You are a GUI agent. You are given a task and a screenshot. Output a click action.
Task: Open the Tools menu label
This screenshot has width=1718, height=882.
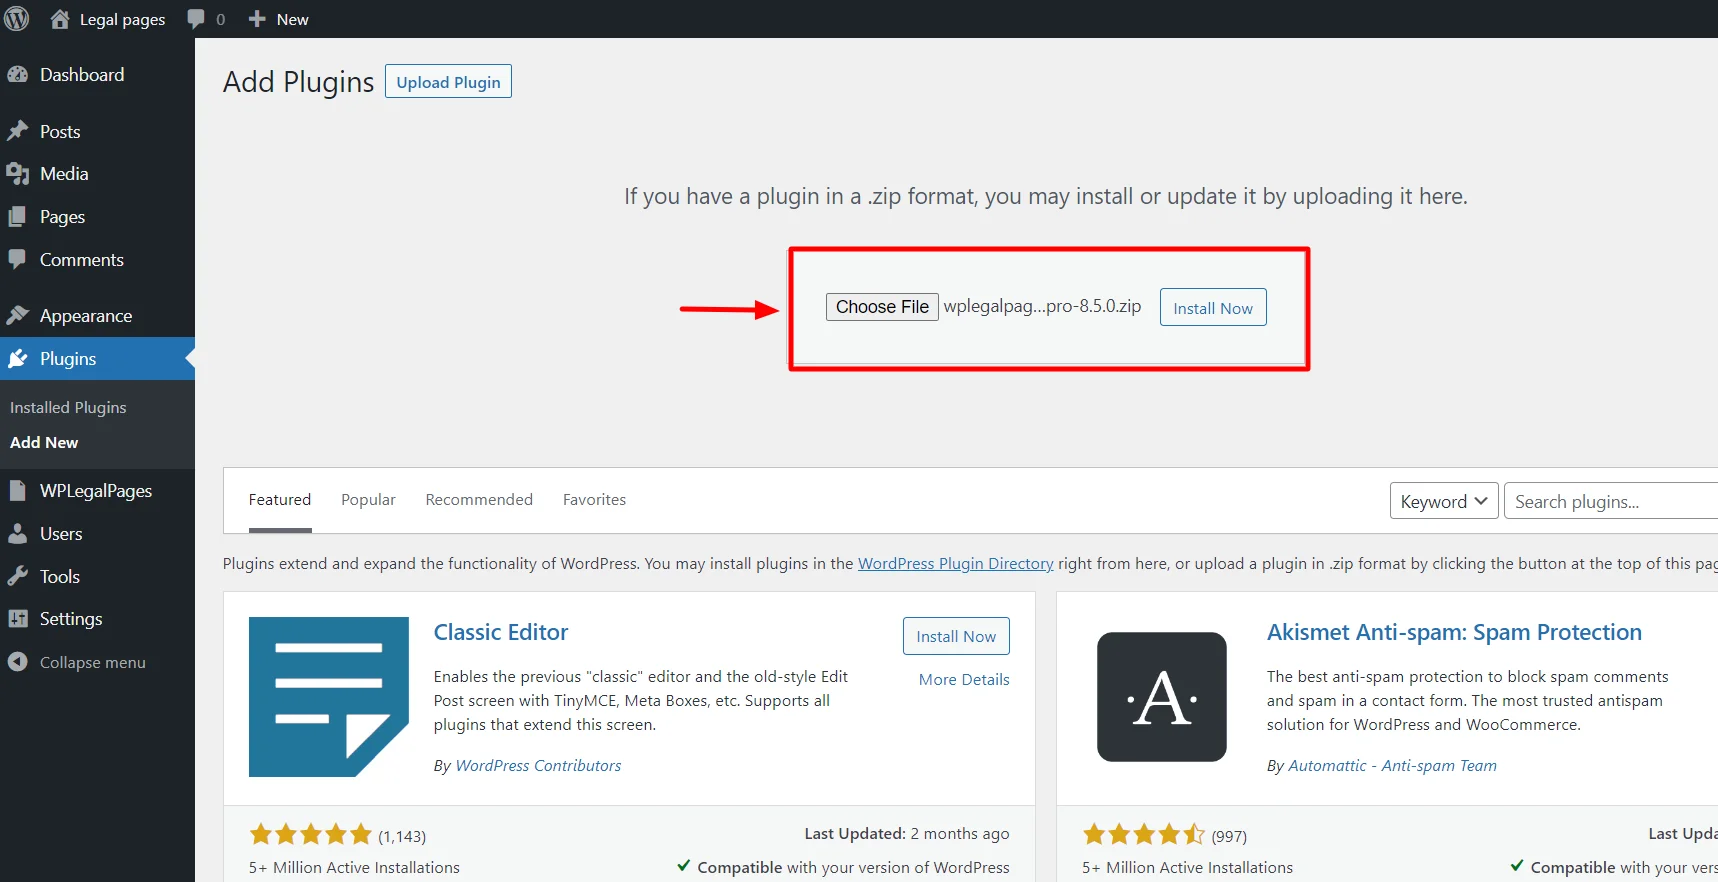point(60,576)
